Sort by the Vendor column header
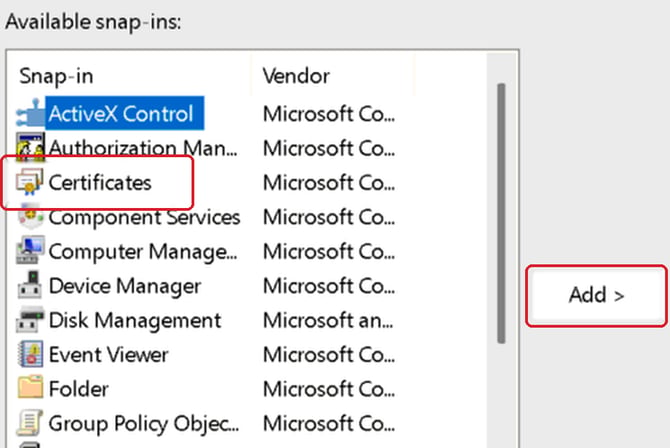 (326, 76)
